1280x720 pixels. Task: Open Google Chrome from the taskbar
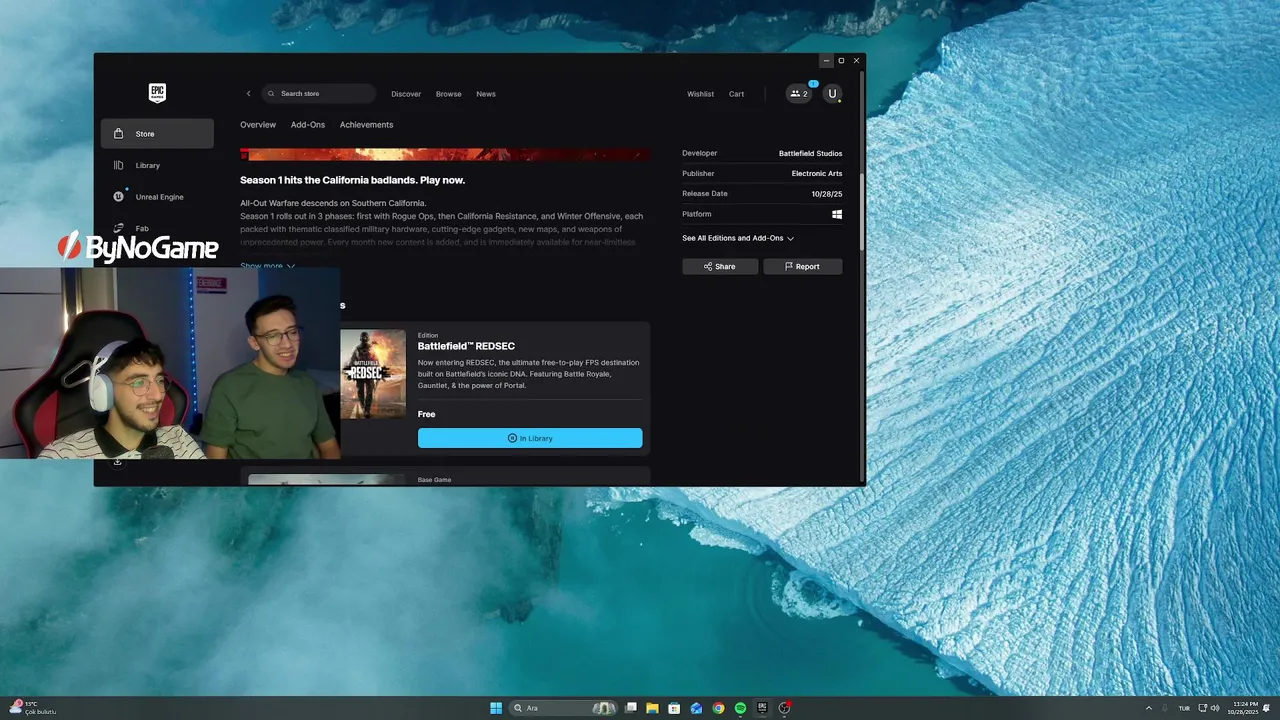(x=718, y=708)
